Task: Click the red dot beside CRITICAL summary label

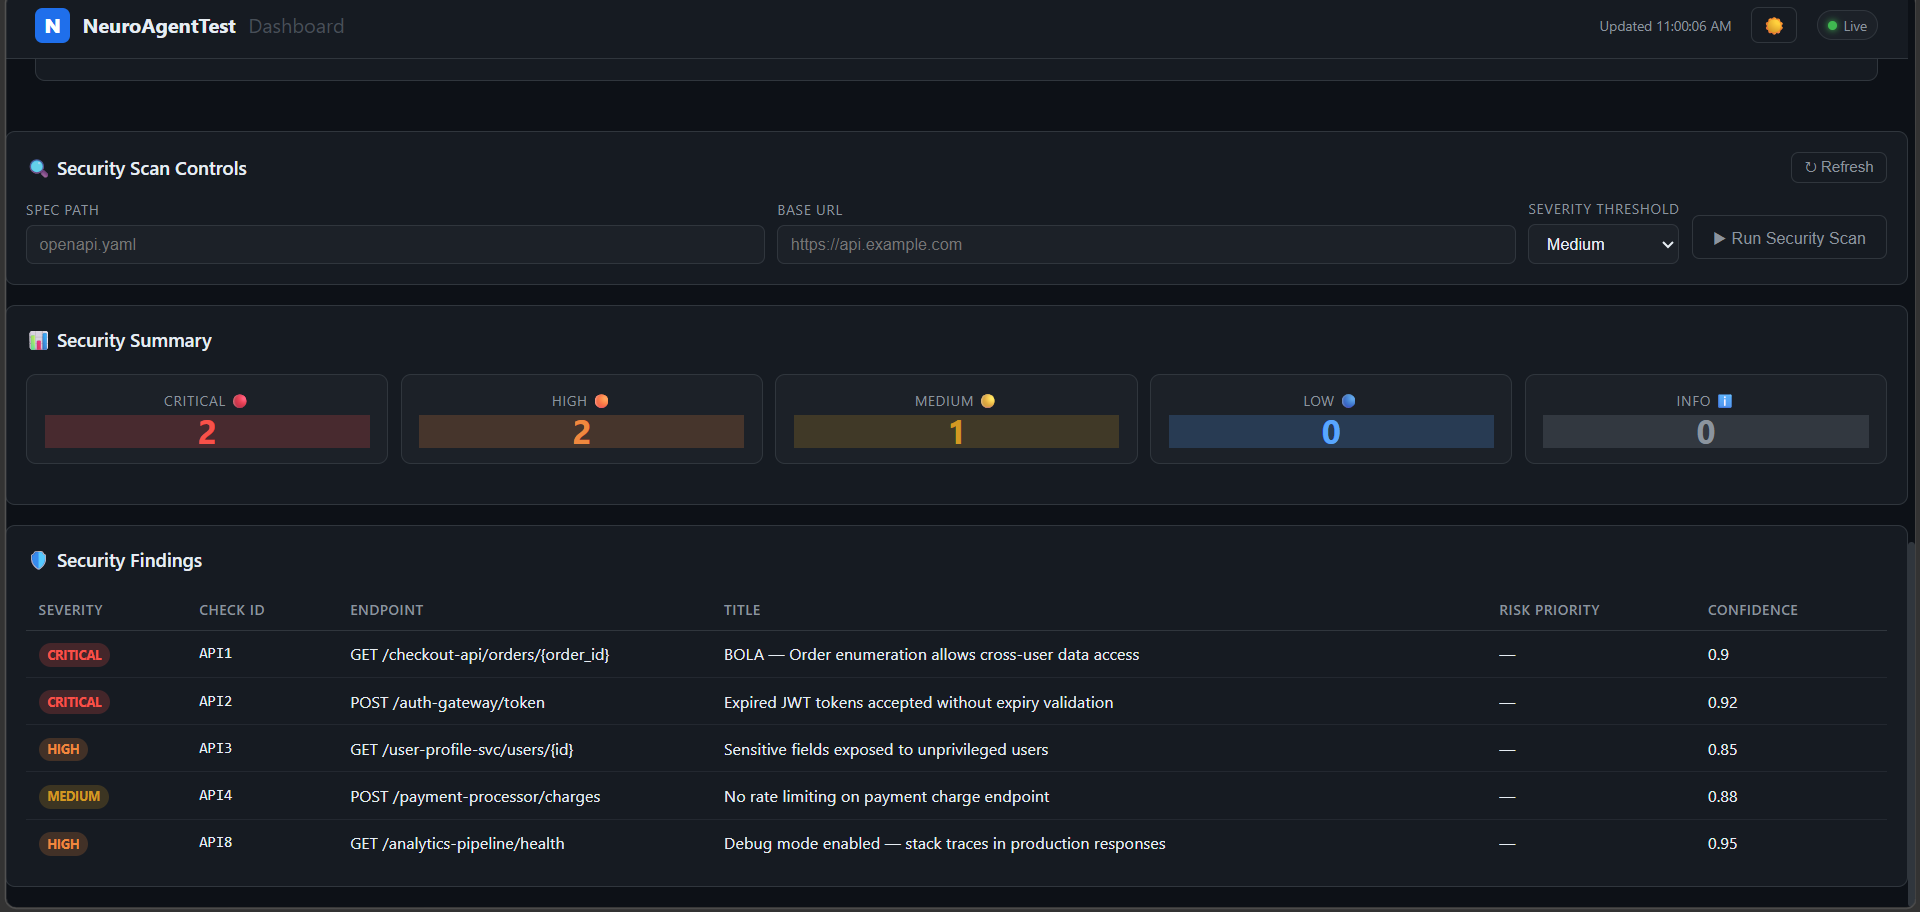Action: (x=239, y=400)
